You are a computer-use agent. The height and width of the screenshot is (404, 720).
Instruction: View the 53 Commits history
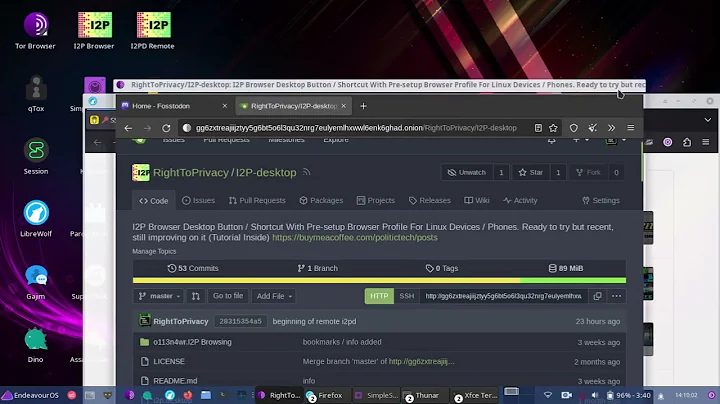tap(193, 268)
